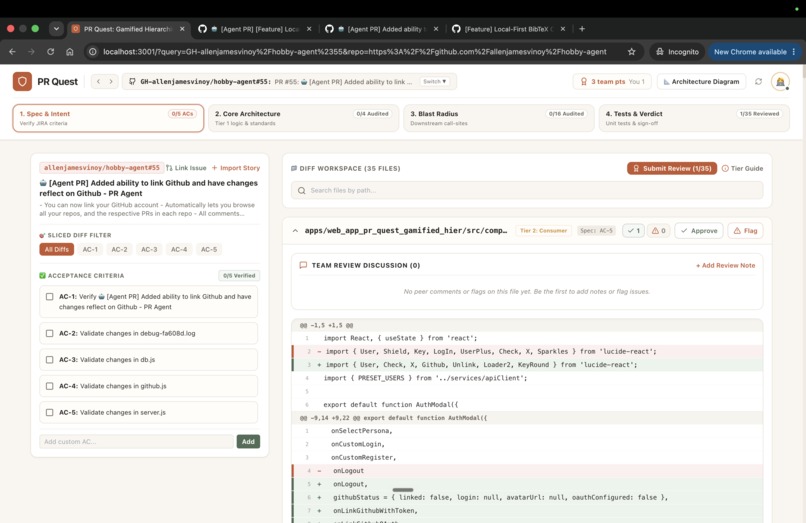This screenshot has width=806, height=523.
Task: Open browser home page
Action: [x=70, y=51]
